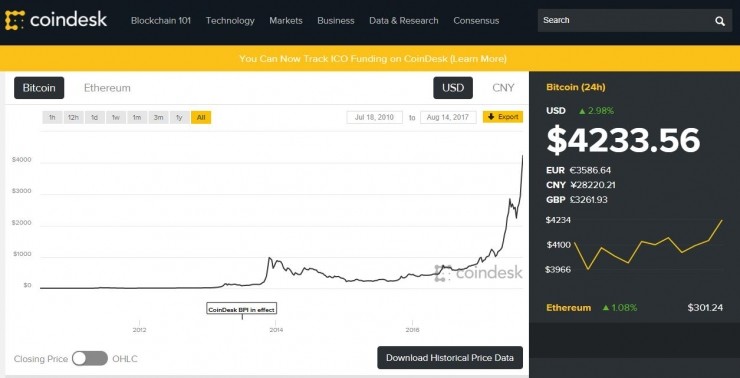Open the start date Jul 18, 2010 picker
The height and width of the screenshot is (378, 740).
(x=374, y=117)
